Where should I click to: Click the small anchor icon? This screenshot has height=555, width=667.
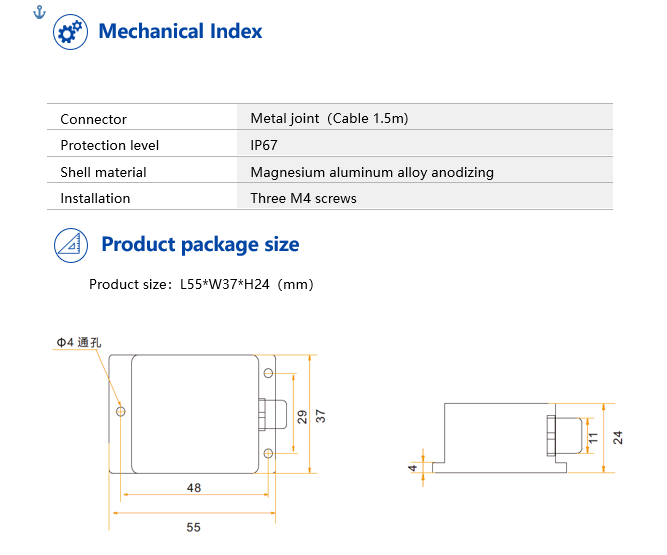(39, 11)
